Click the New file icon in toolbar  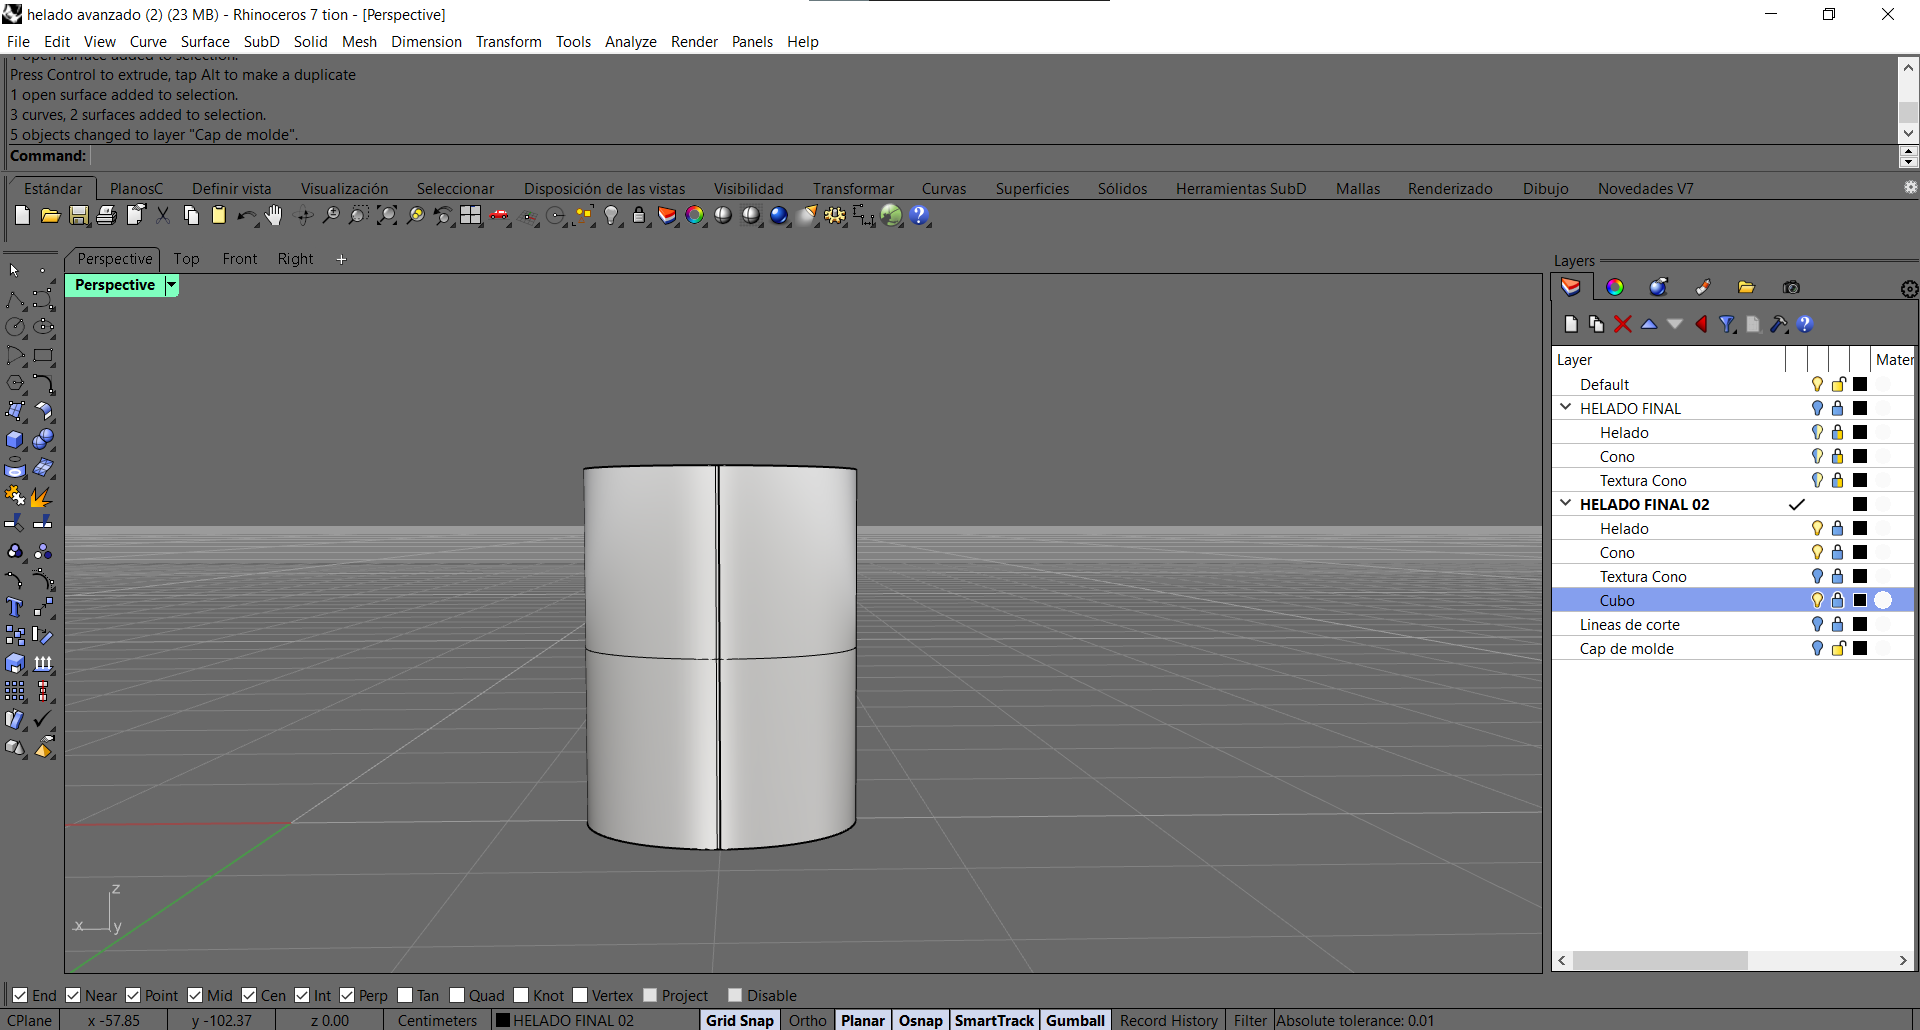coord(22,215)
